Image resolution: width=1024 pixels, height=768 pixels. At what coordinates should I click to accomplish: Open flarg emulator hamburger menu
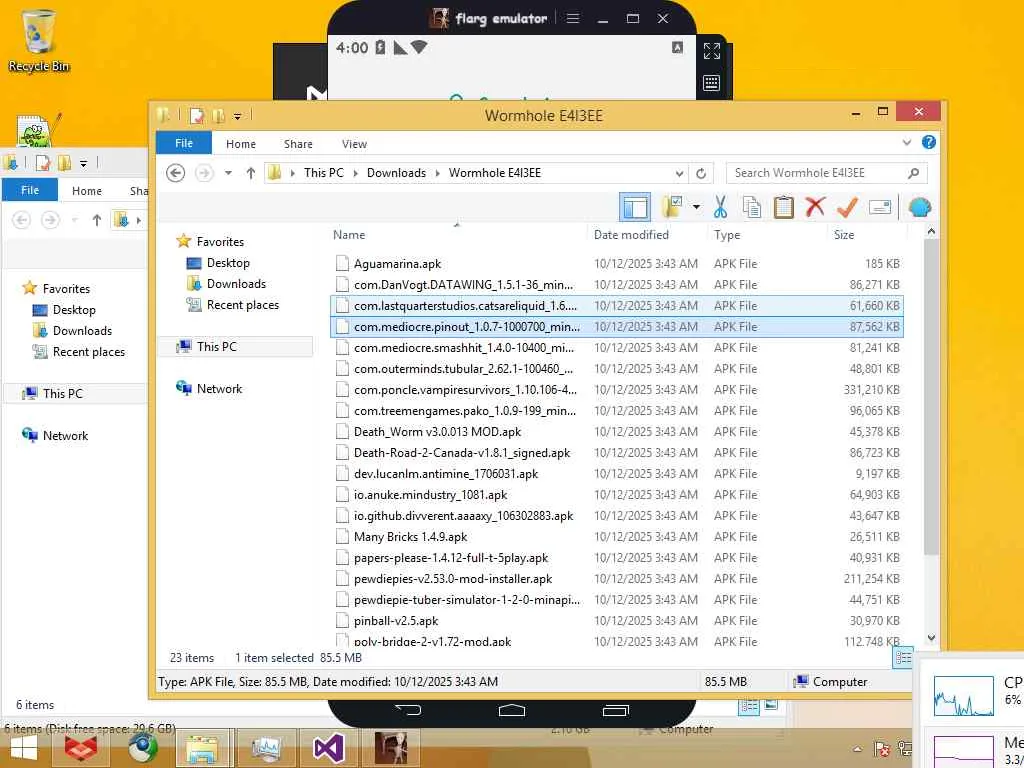[573, 18]
